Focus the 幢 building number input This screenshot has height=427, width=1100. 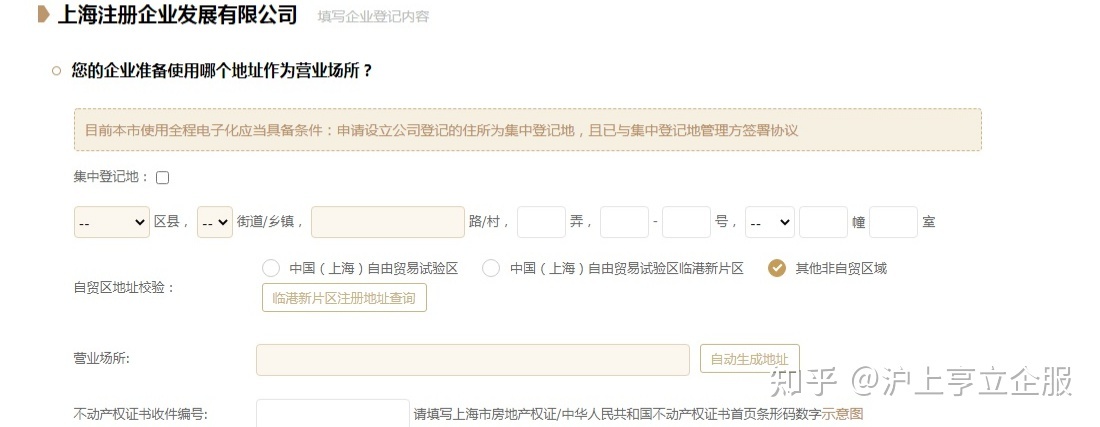(823, 222)
